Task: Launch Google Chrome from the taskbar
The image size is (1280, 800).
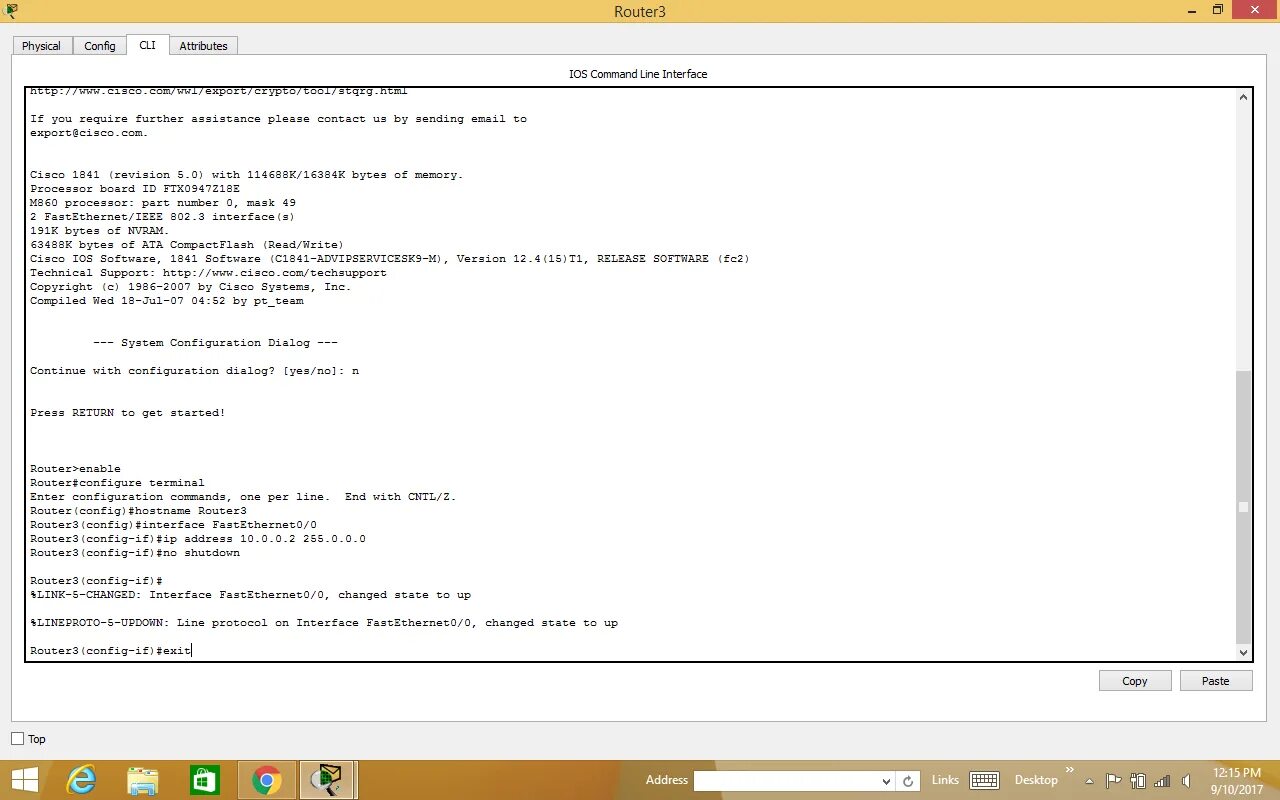Action: [x=267, y=780]
